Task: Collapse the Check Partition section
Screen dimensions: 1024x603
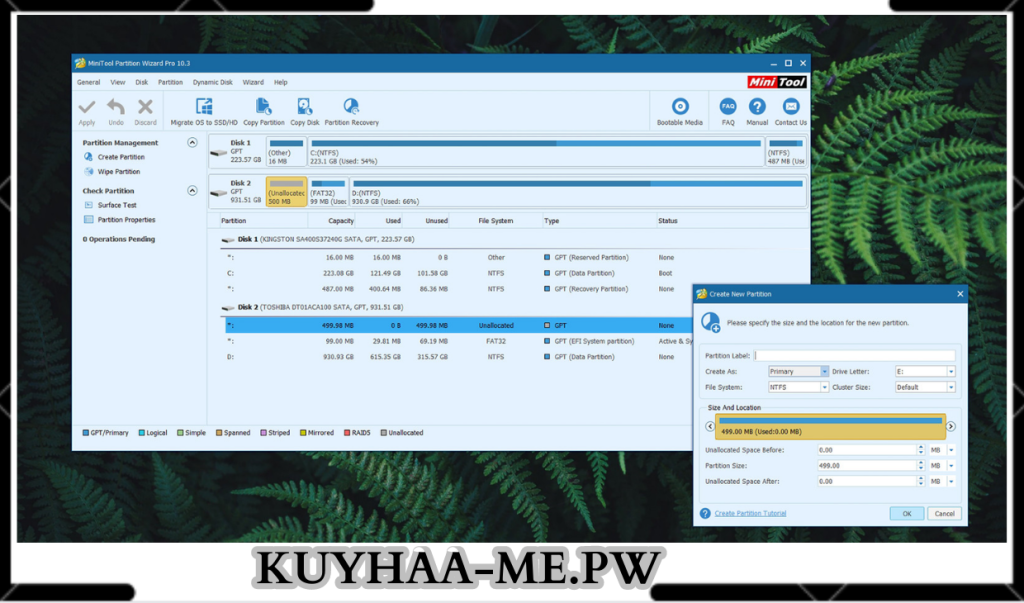Action: tap(192, 191)
